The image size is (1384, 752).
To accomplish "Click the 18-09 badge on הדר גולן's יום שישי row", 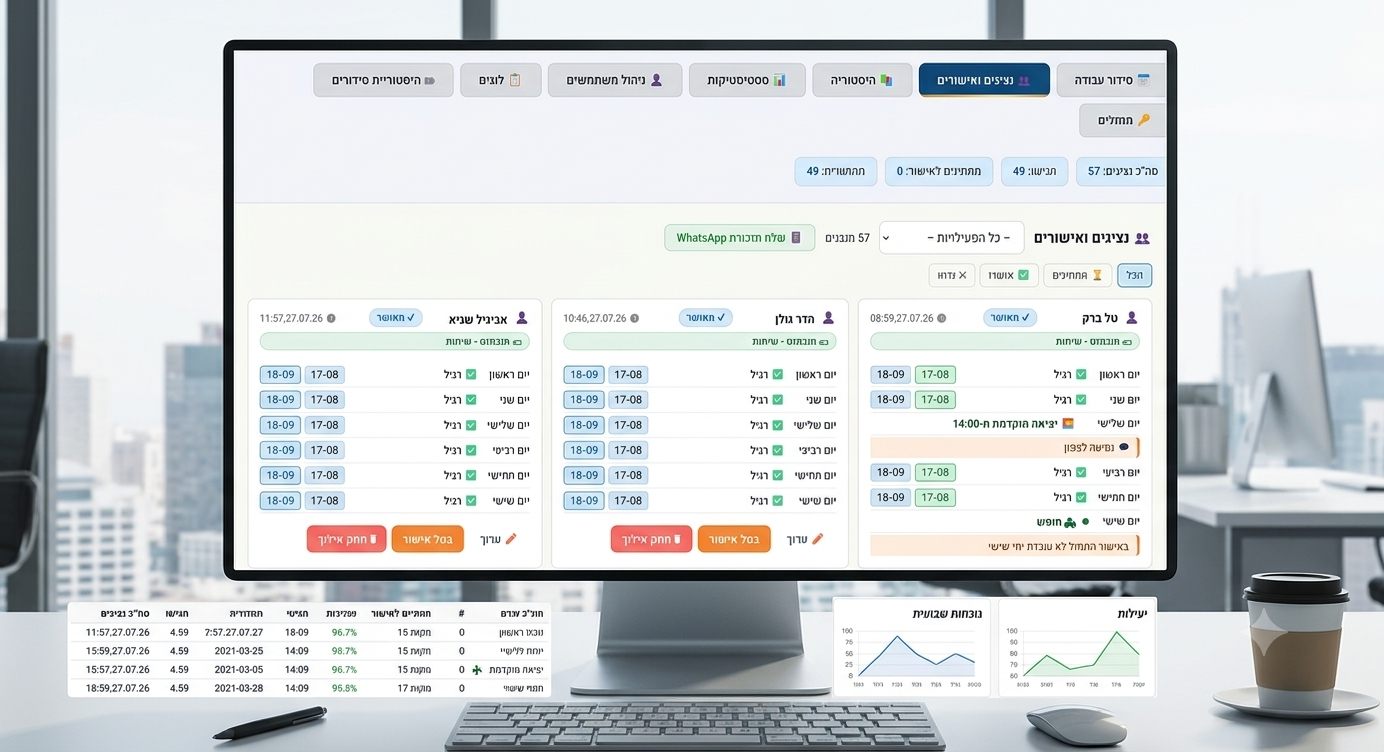I will pyautogui.click(x=584, y=500).
